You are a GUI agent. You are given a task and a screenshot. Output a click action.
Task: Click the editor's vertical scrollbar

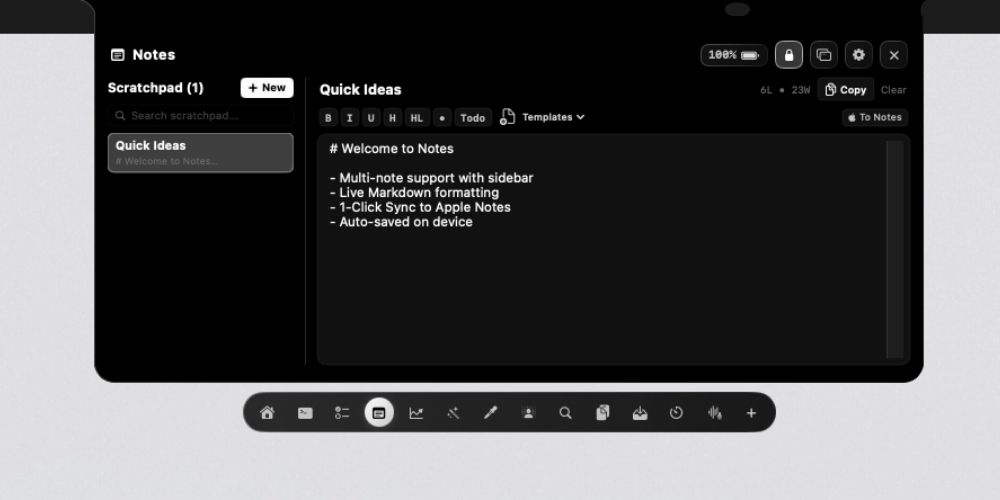895,249
